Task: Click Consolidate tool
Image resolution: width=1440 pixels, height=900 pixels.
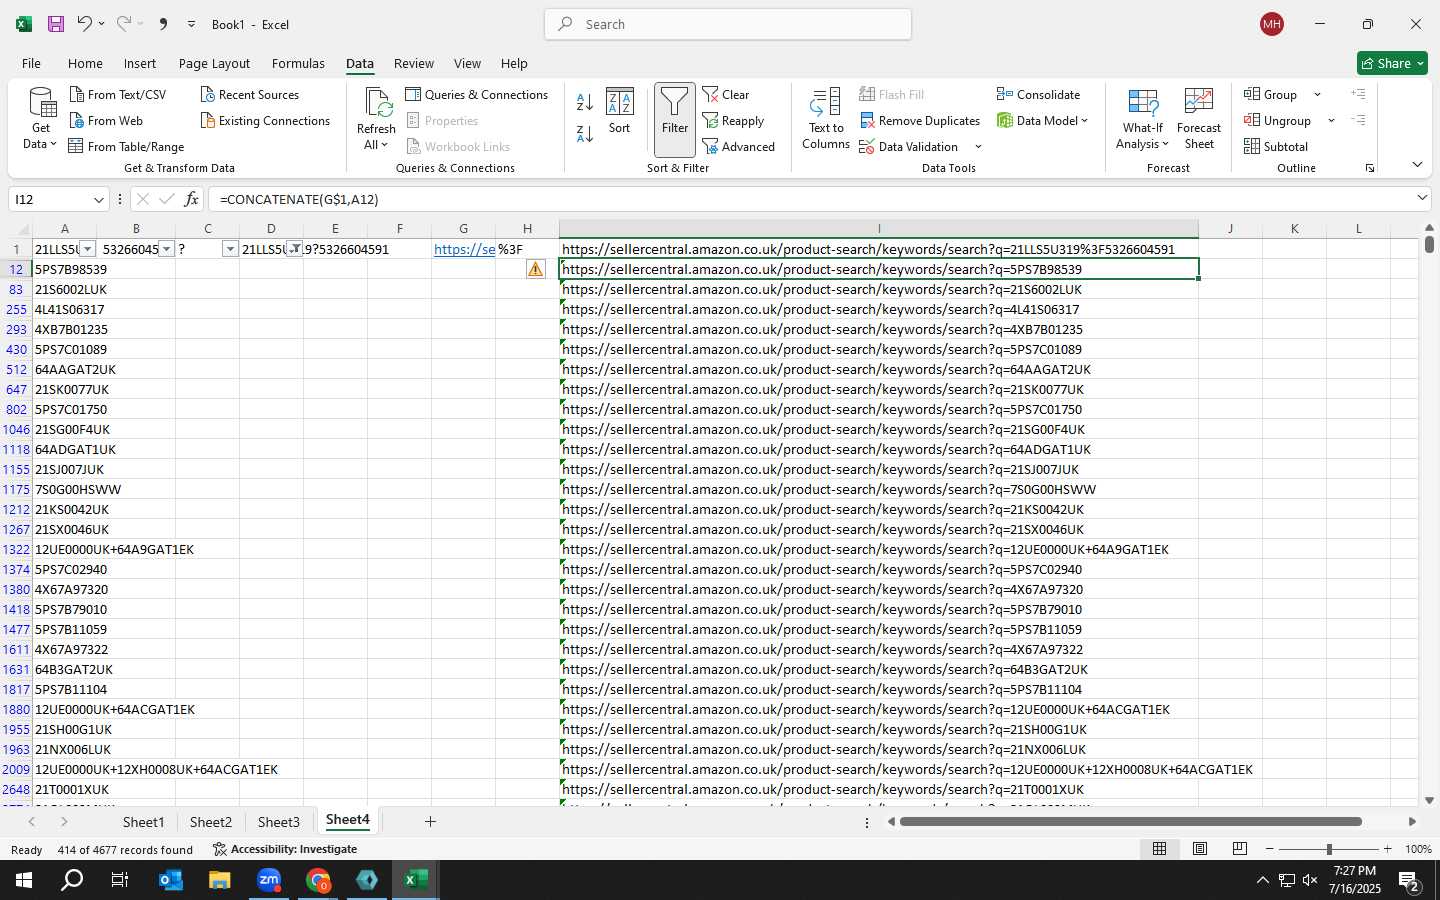Action: tap(1038, 94)
